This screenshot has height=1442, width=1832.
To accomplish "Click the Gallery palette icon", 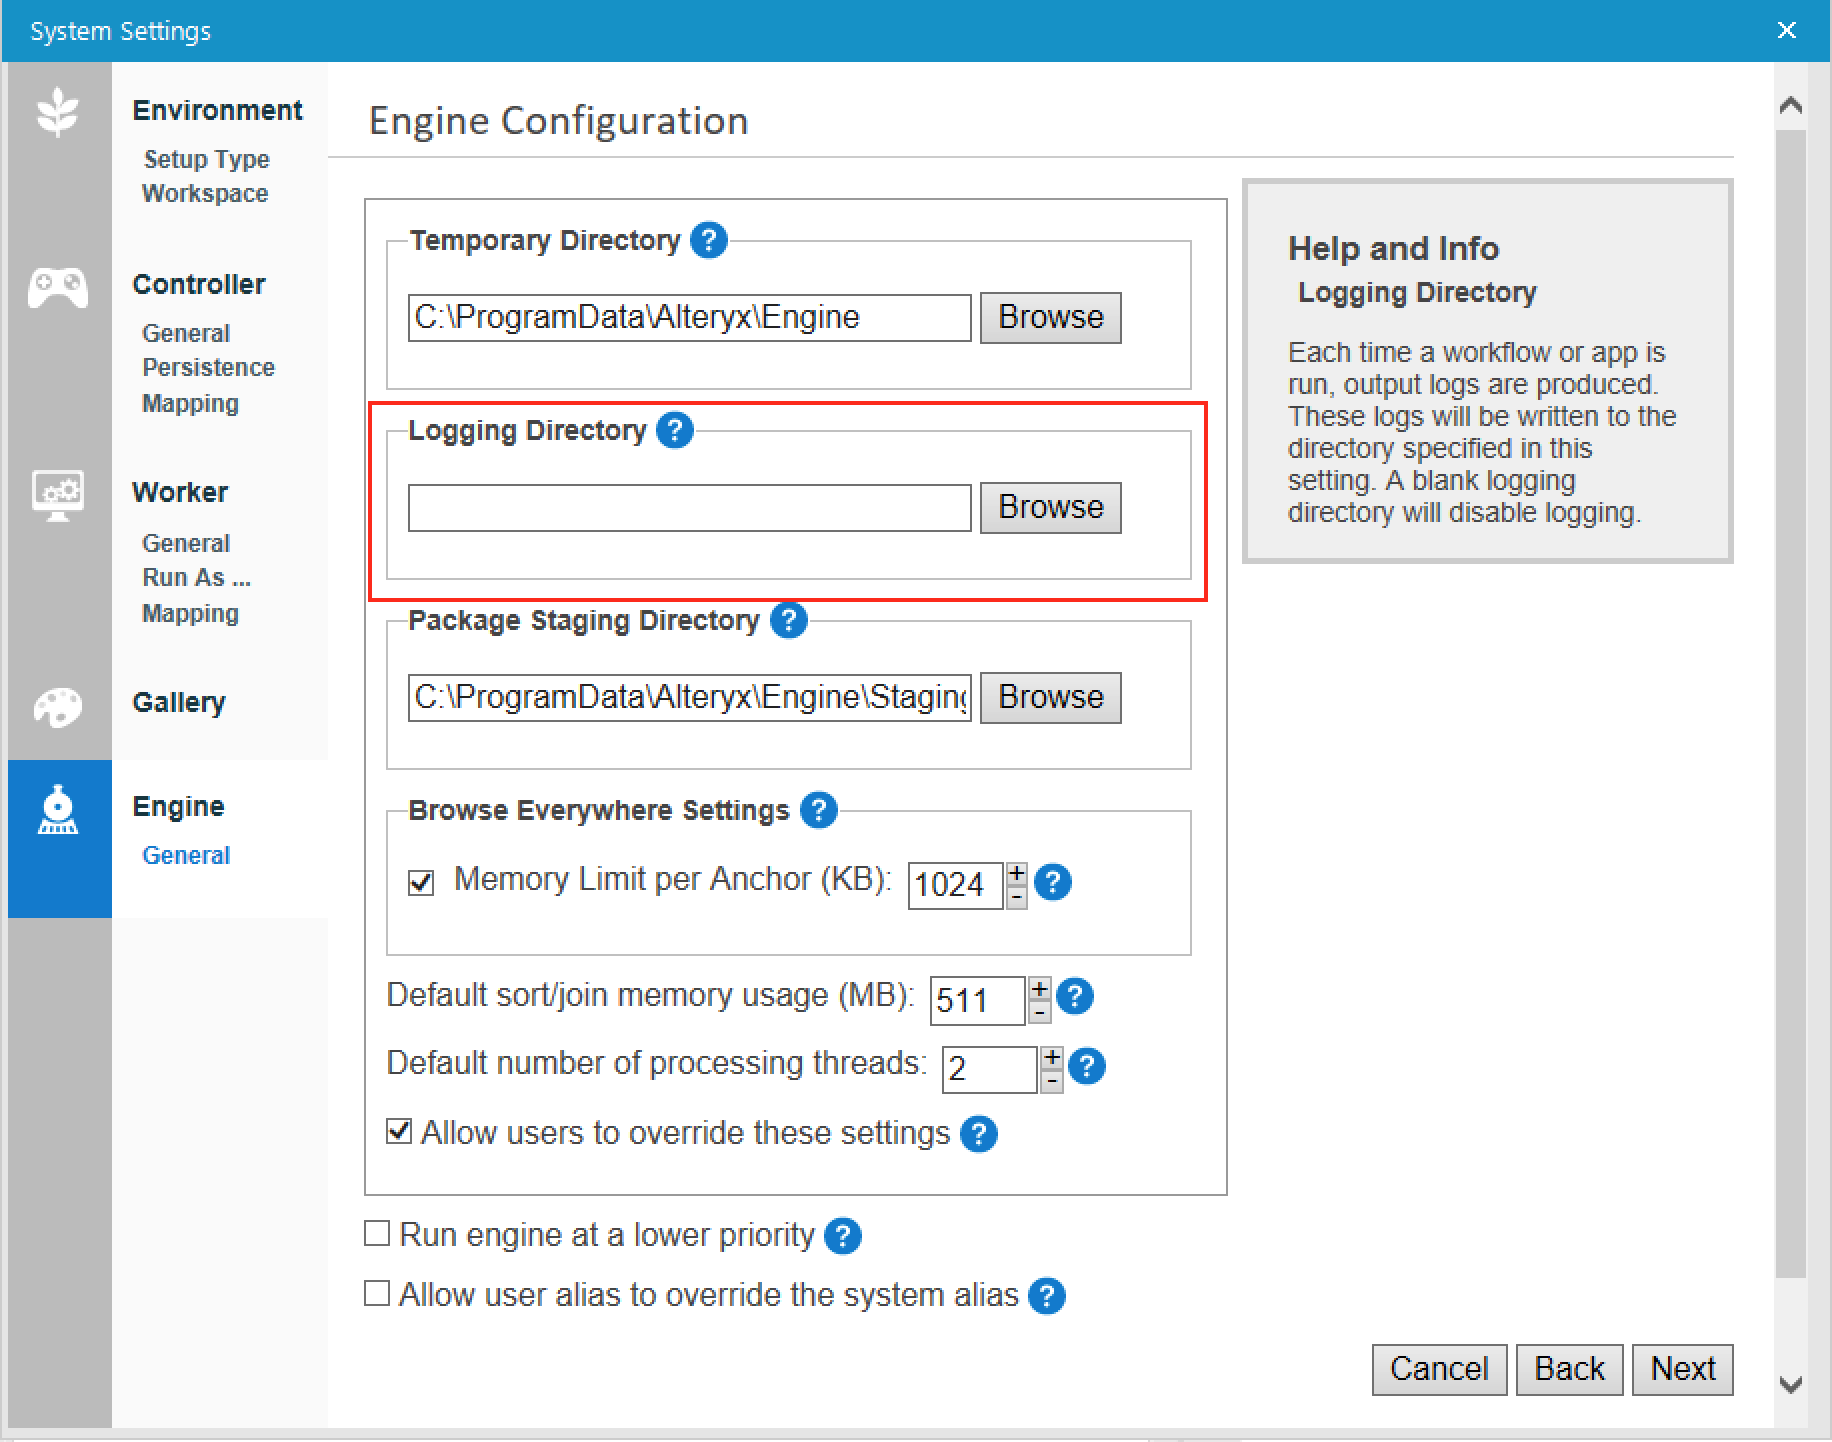I will click(x=58, y=707).
